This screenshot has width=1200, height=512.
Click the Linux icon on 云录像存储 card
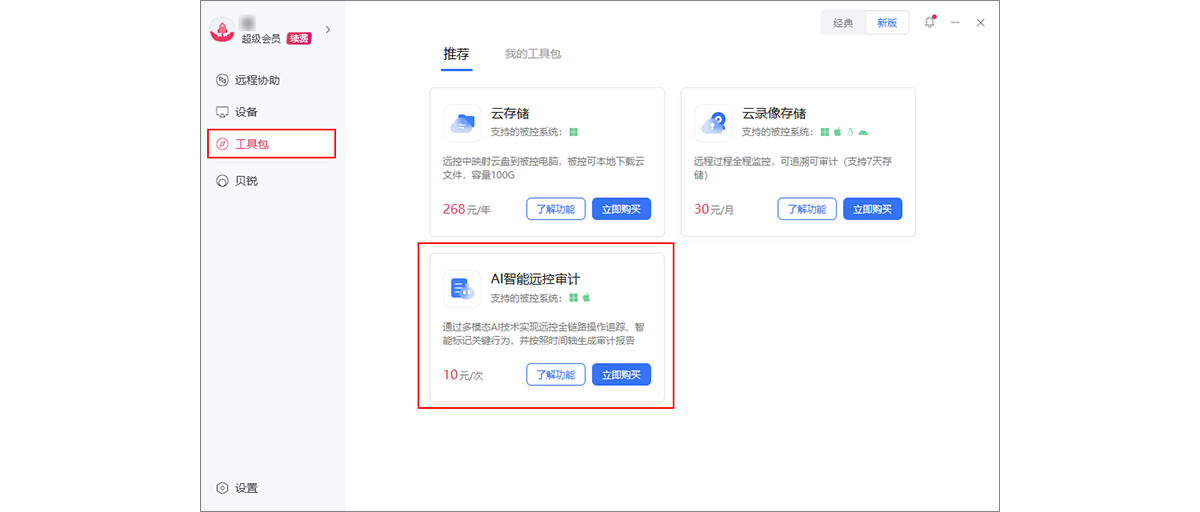(x=850, y=131)
